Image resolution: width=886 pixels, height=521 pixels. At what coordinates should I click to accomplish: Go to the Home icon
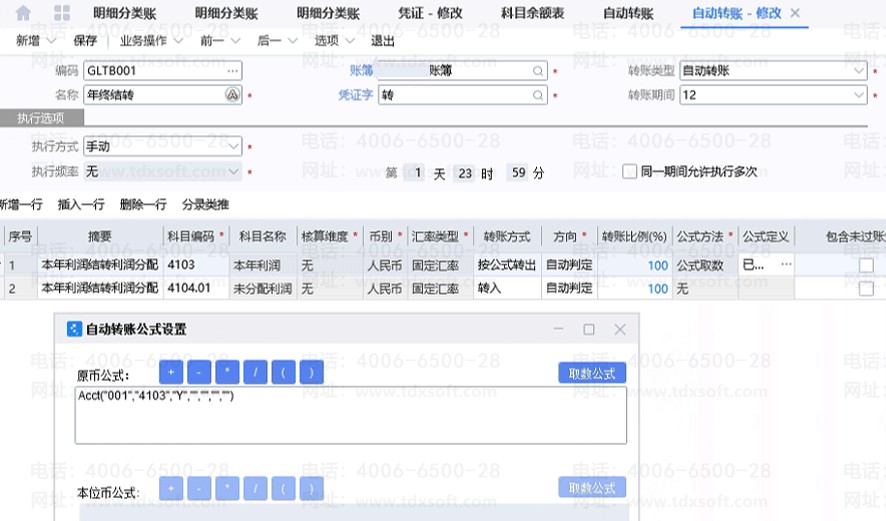tap(23, 13)
